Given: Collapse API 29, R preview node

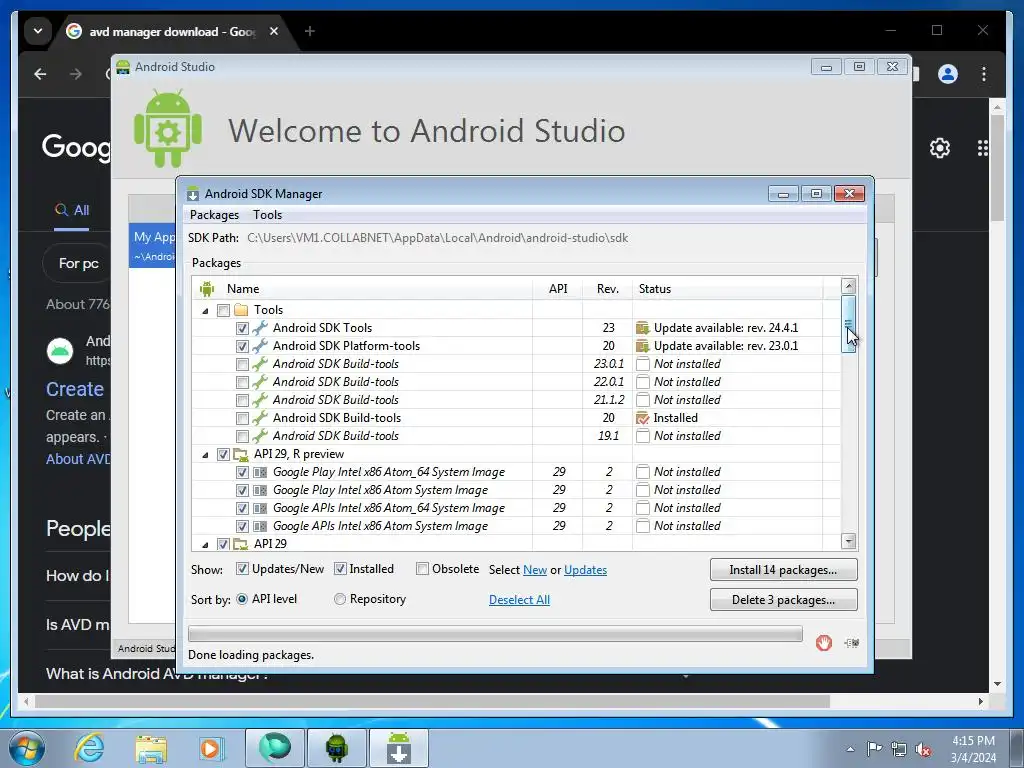Looking at the screenshot, I should [205, 455].
